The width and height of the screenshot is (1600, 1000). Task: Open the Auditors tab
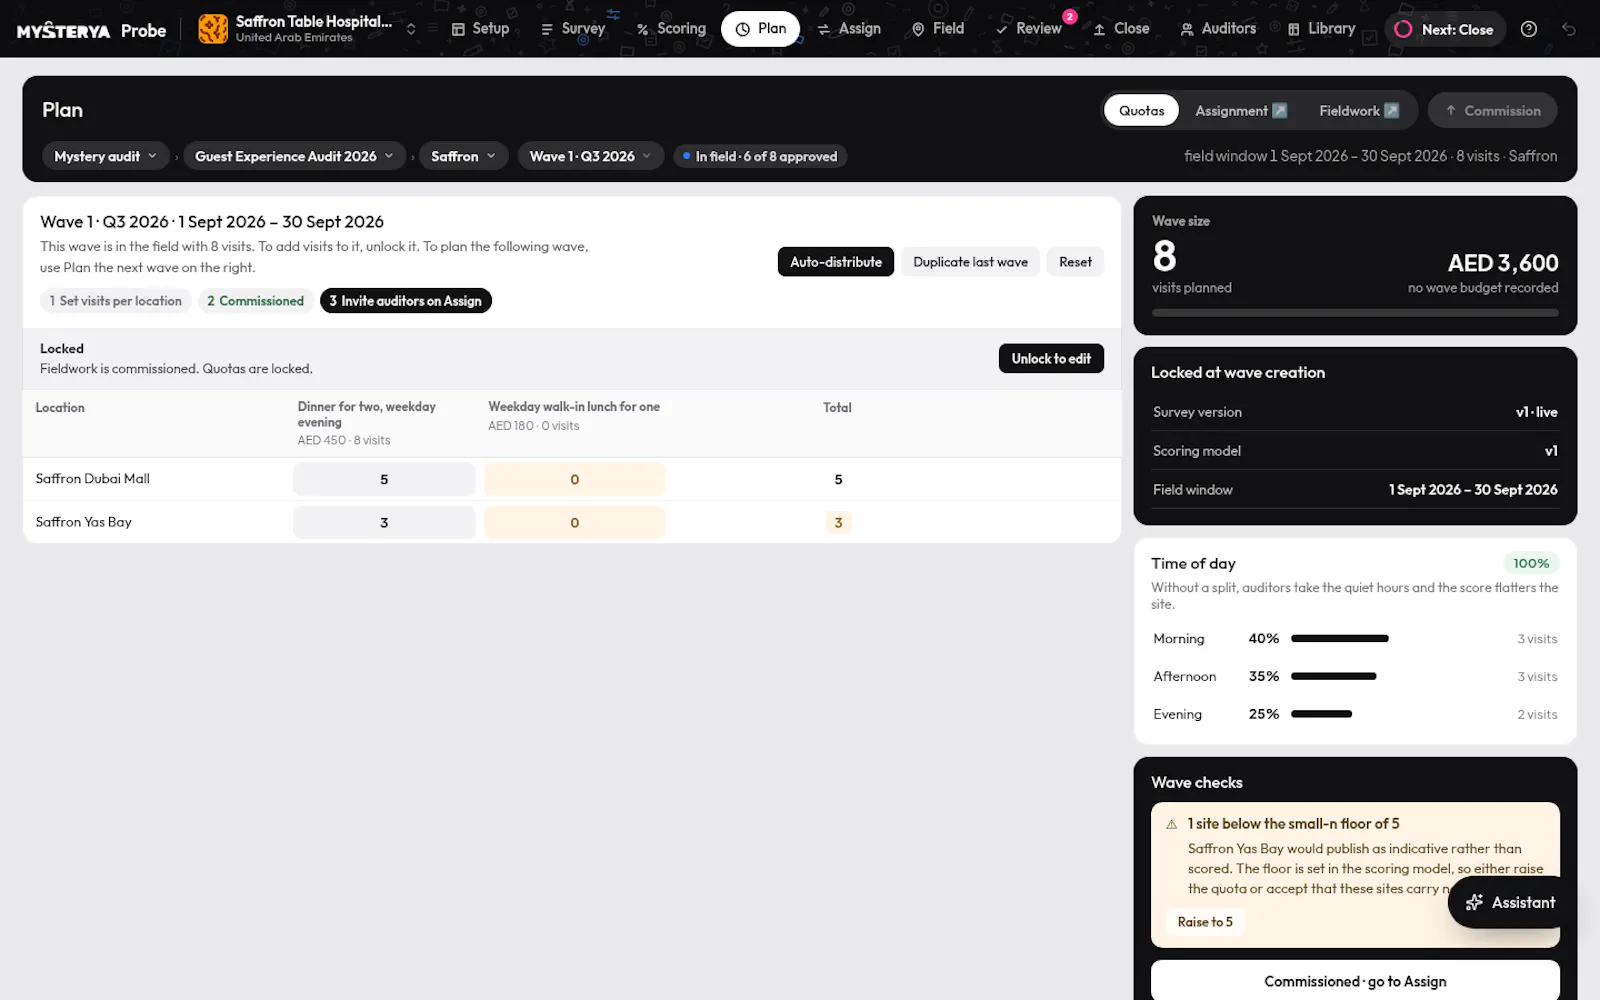click(1218, 29)
